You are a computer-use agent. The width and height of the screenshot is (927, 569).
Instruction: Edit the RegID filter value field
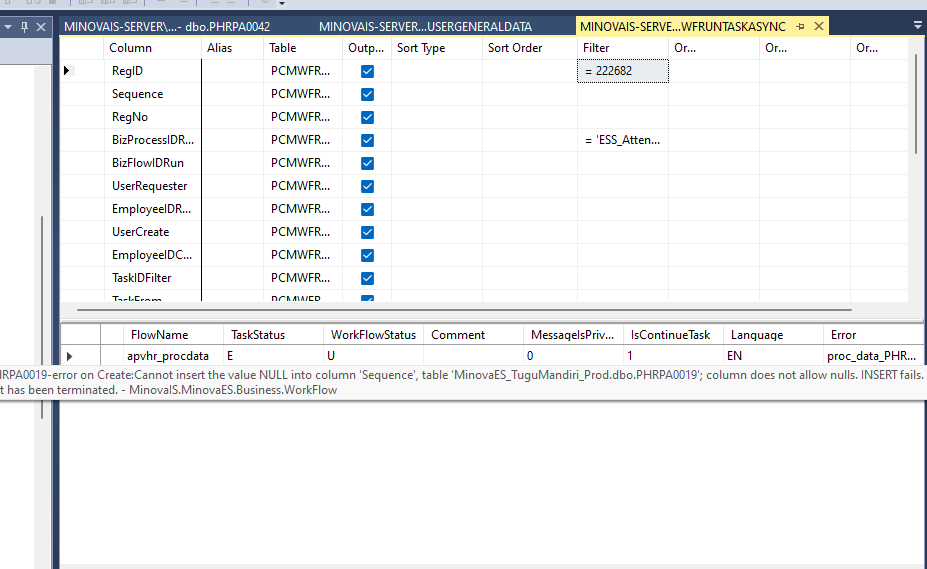(x=622, y=71)
